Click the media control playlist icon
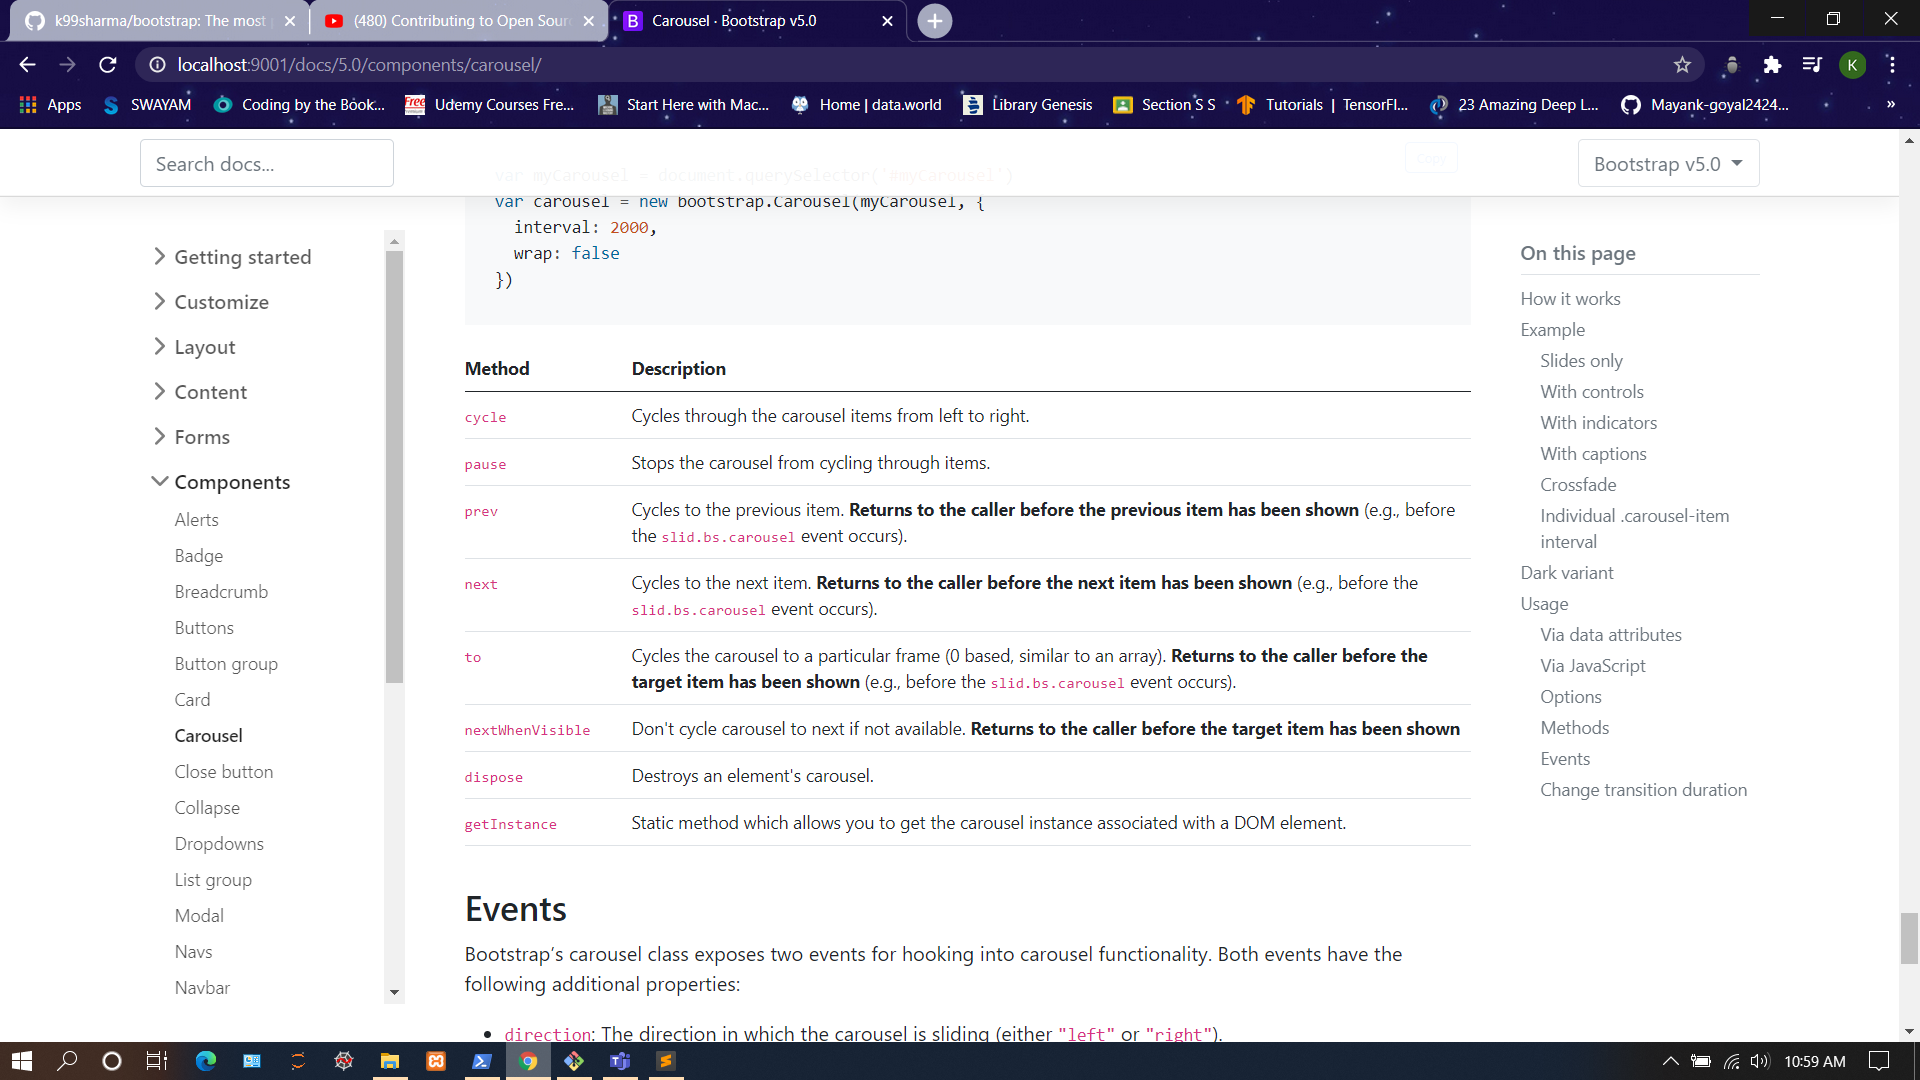 tap(1812, 65)
